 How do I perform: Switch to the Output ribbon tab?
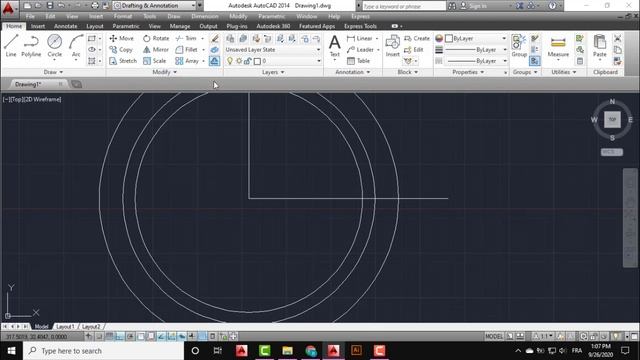(x=208, y=26)
